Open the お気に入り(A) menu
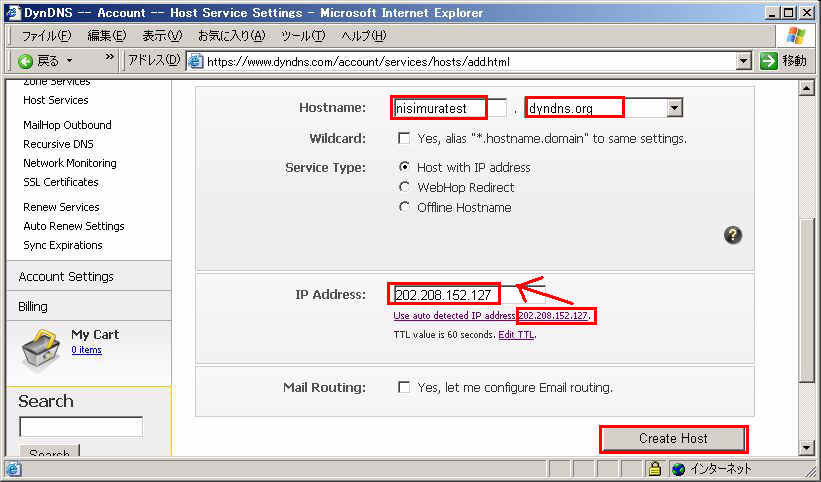The width and height of the screenshot is (821, 482). (232, 36)
